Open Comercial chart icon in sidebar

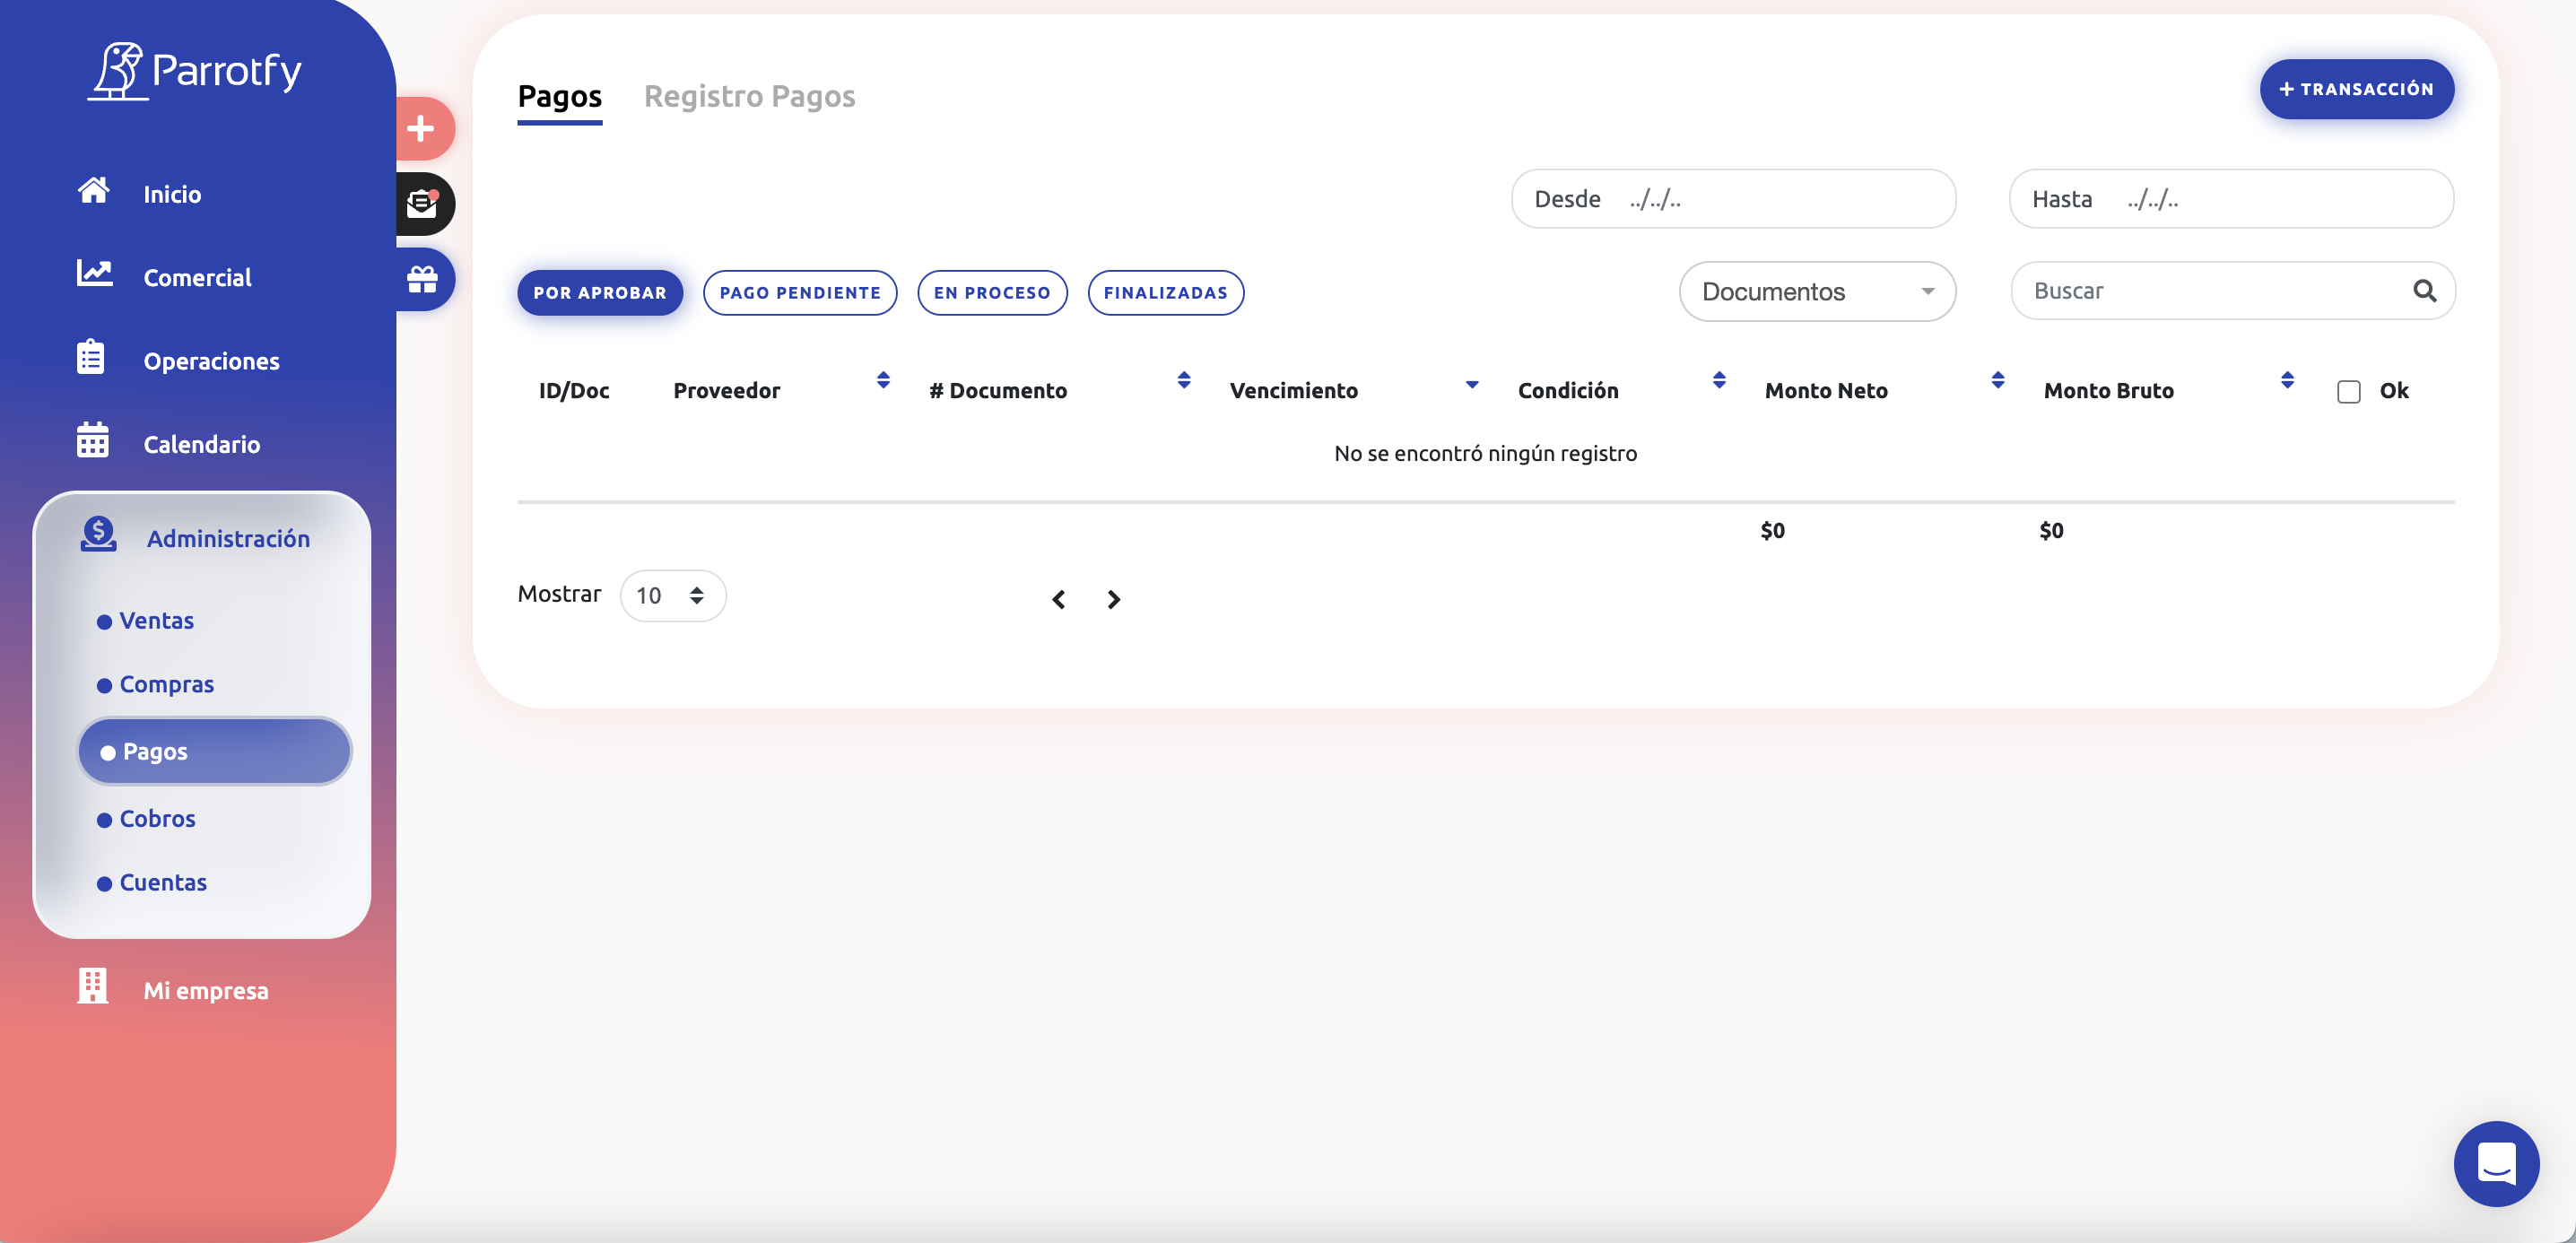point(94,272)
